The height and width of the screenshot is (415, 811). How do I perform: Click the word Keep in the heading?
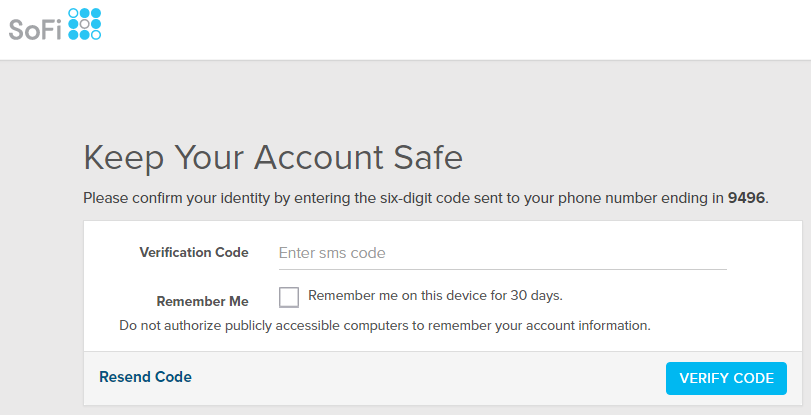click(124, 158)
